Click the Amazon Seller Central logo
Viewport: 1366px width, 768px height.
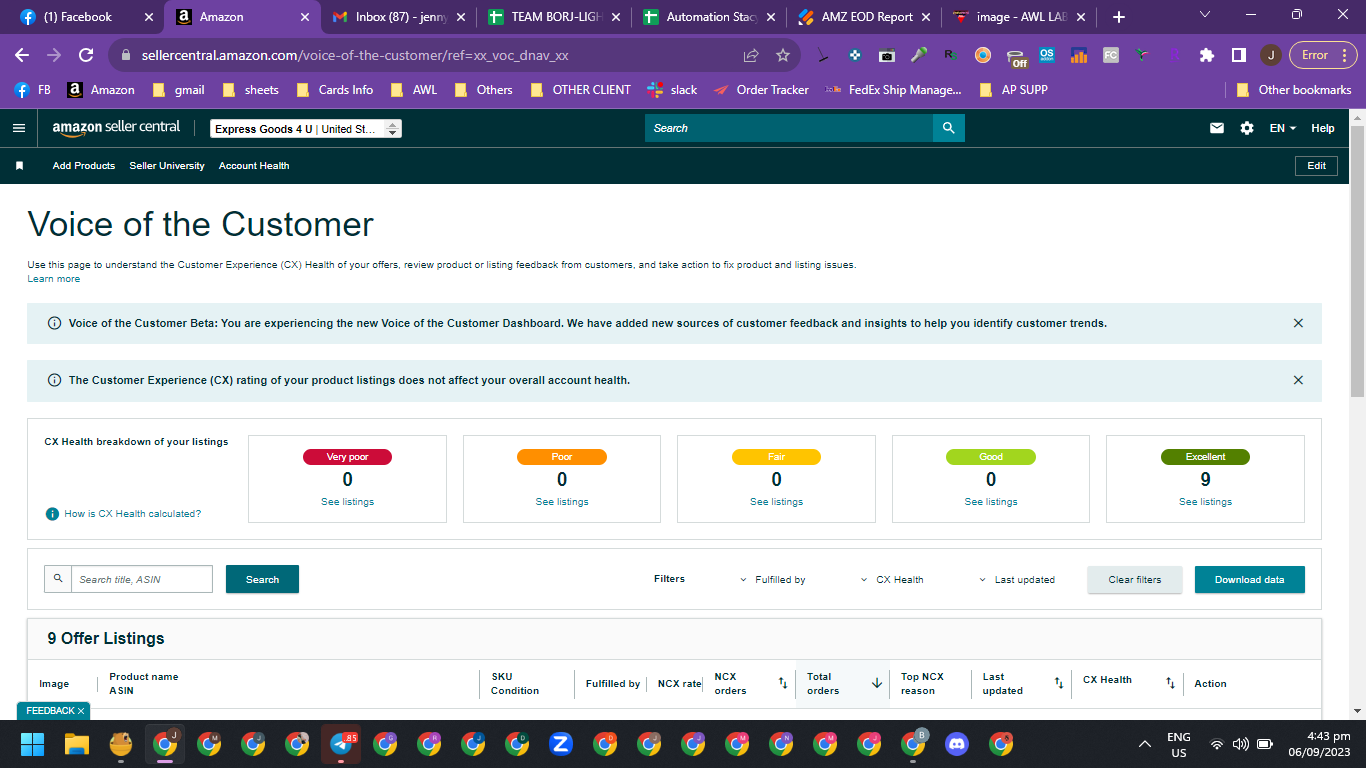click(116, 127)
